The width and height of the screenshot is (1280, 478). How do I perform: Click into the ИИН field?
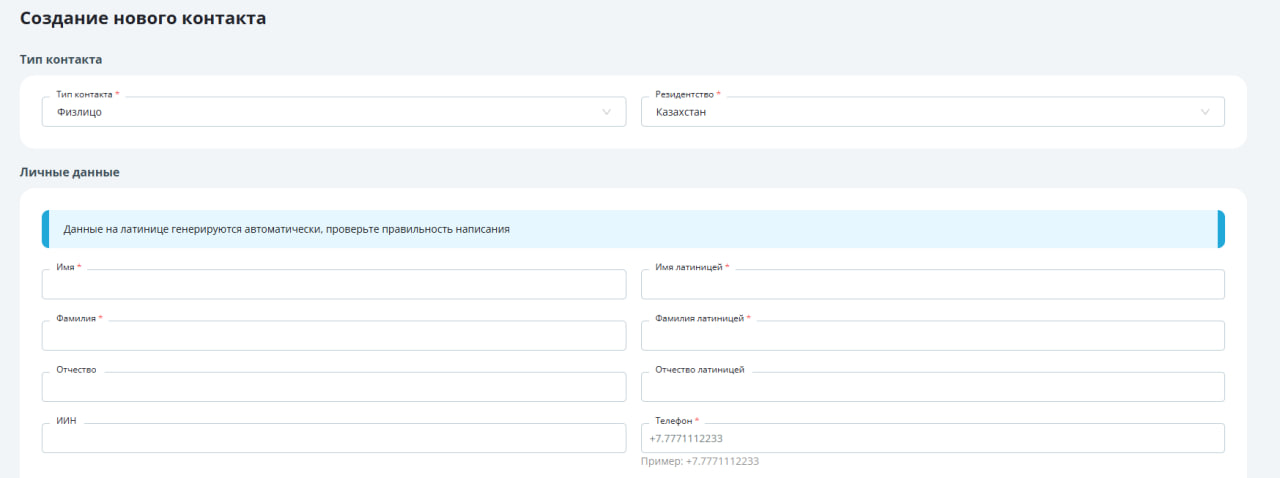pyautogui.click(x=333, y=438)
